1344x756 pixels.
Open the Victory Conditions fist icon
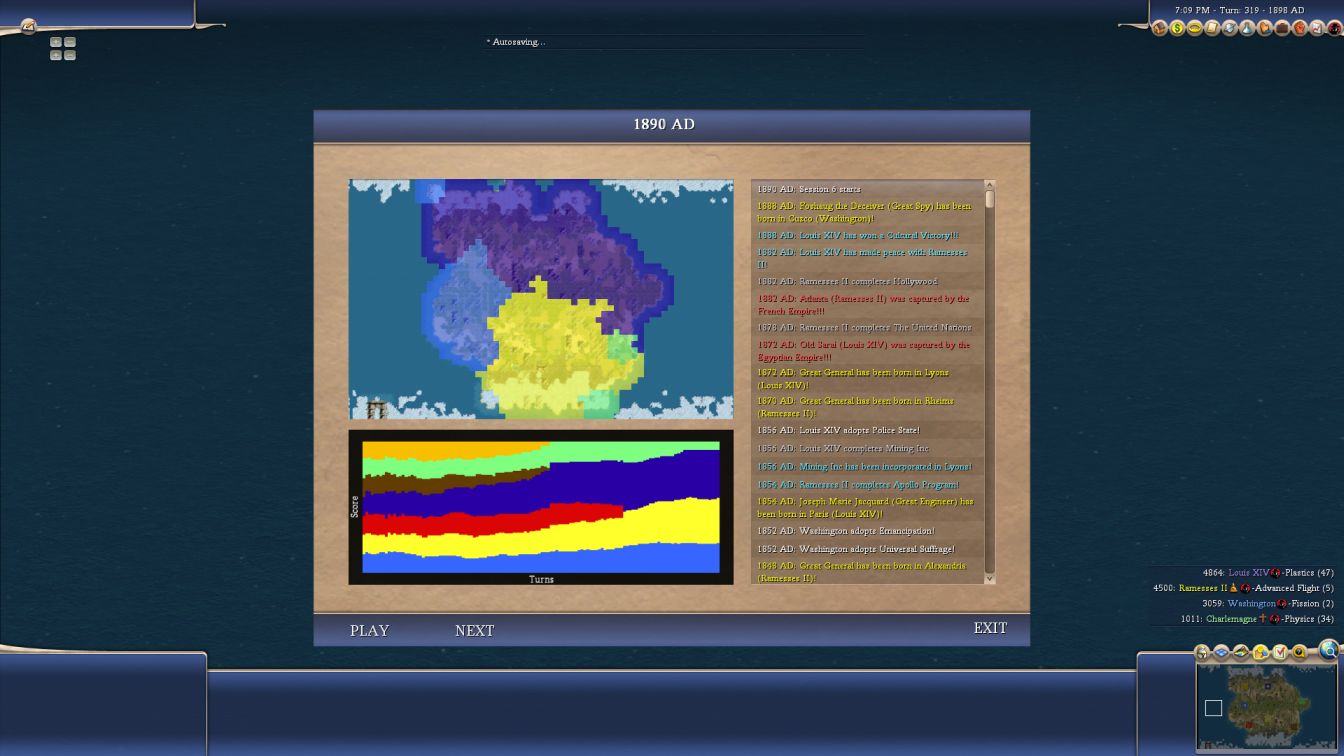pyautogui.click(x=1300, y=28)
